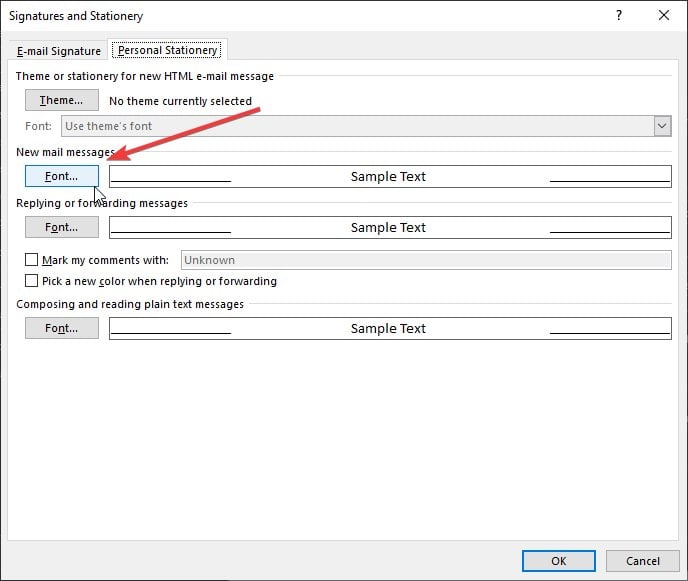Open Font settings for plain text messages
The width and height of the screenshot is (688, 581).
(x=61, y=328)
